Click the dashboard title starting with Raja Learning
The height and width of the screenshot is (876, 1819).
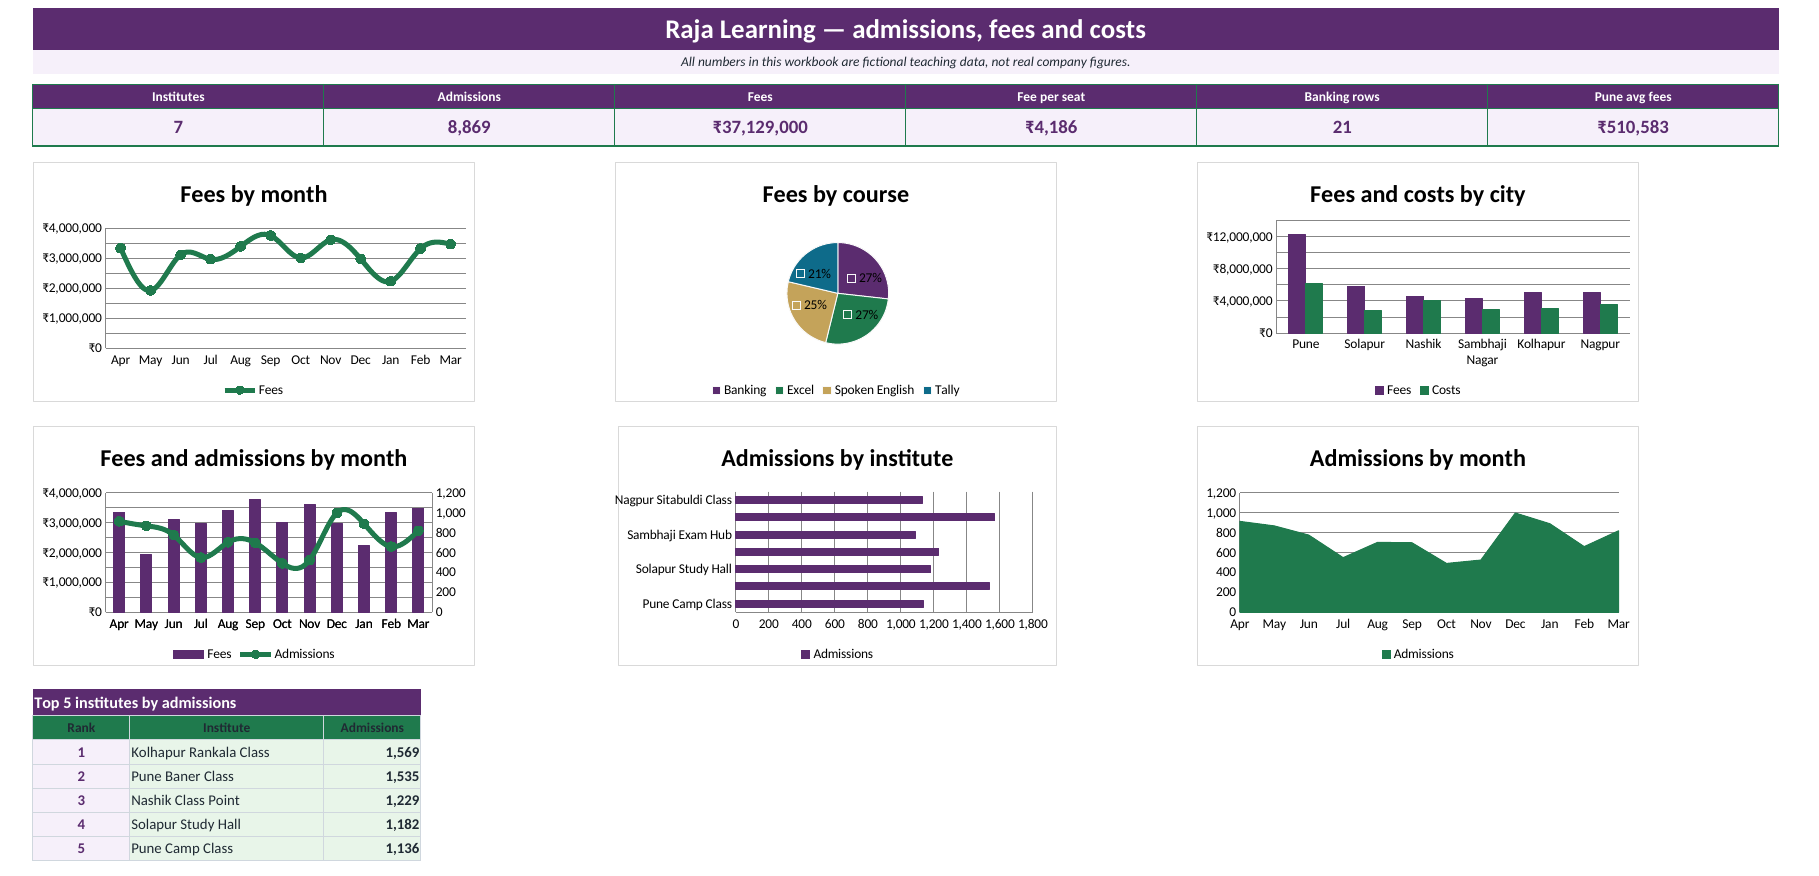[x=905, y=30]
